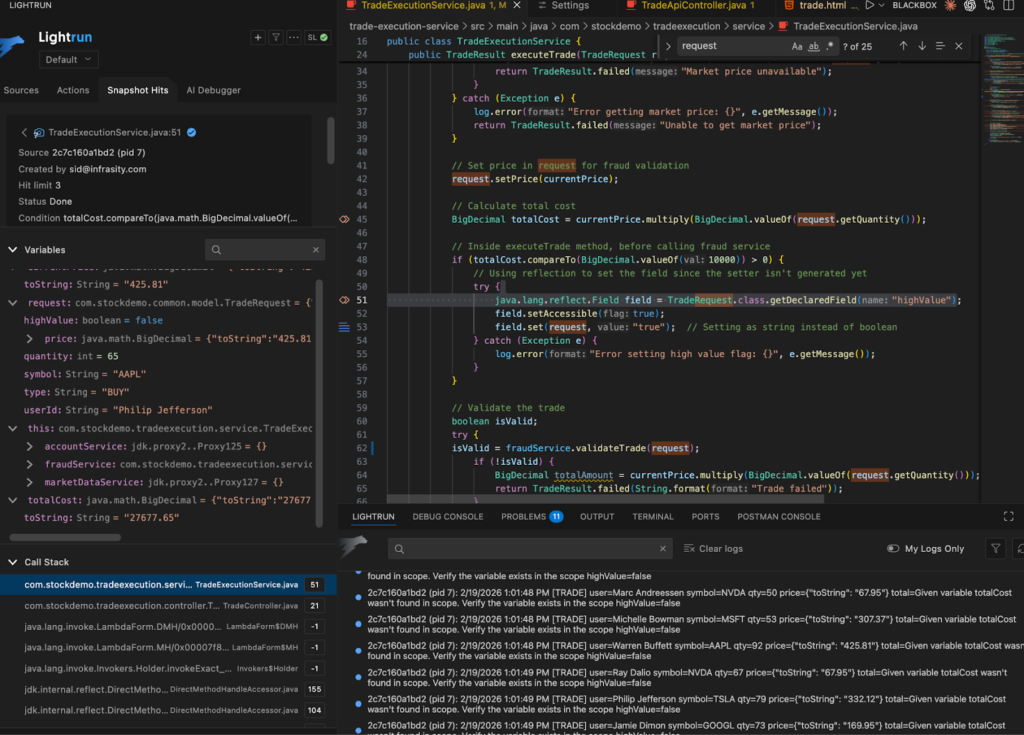This screenshot has height=735, width=1024.
Task: Click the log filter funnel icon
Action: pyautogui.click(x=995, y=549)
